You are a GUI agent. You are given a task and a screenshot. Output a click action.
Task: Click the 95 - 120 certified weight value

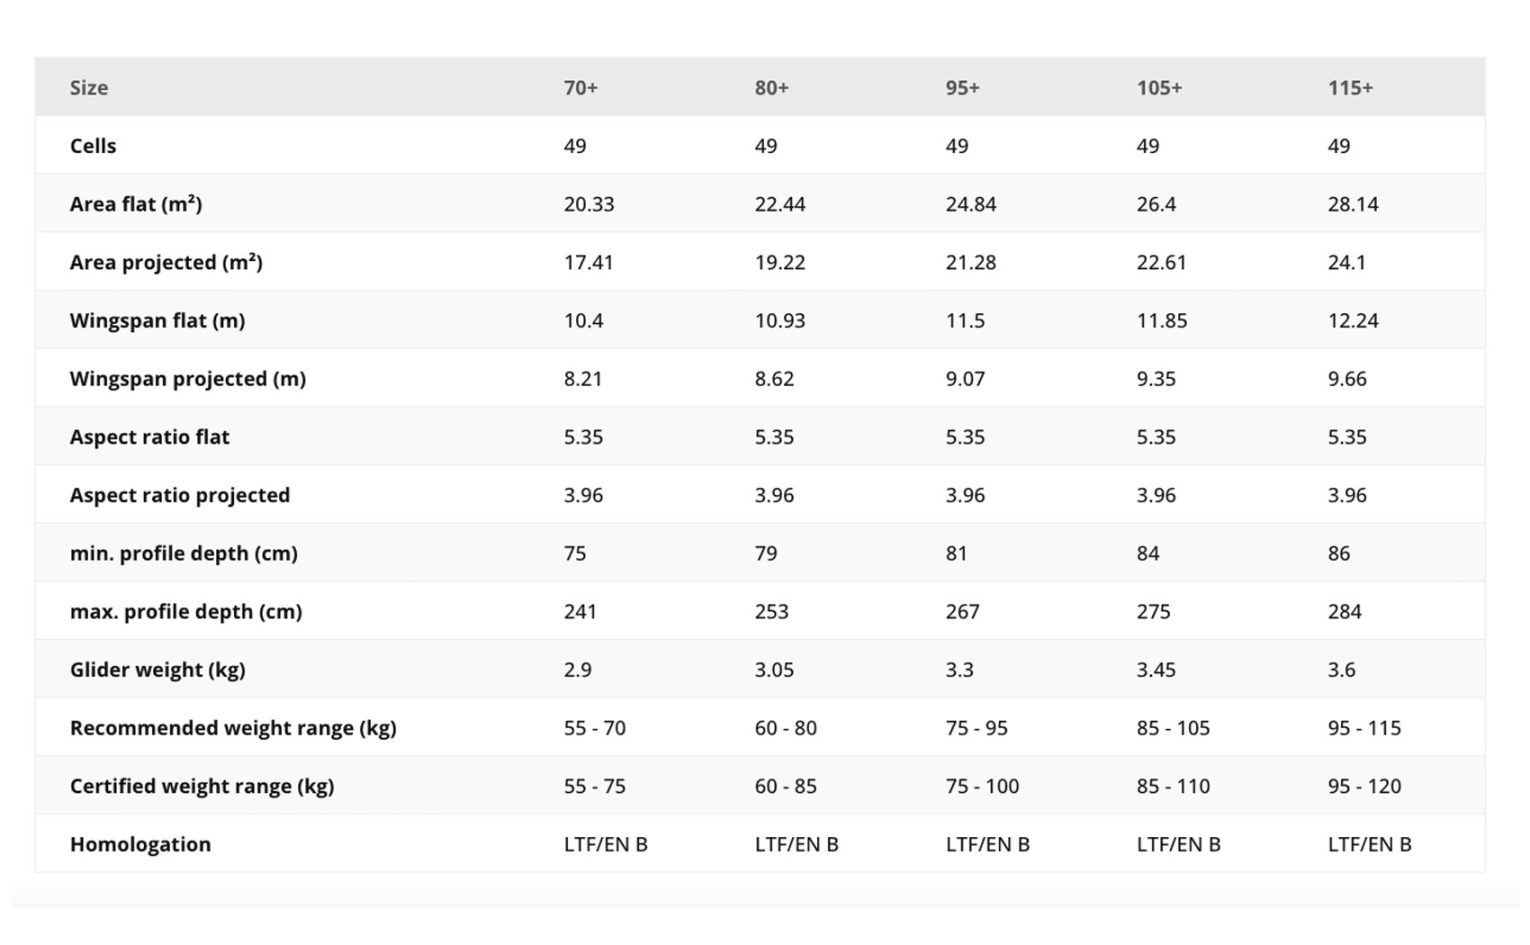pos(1364,786)
